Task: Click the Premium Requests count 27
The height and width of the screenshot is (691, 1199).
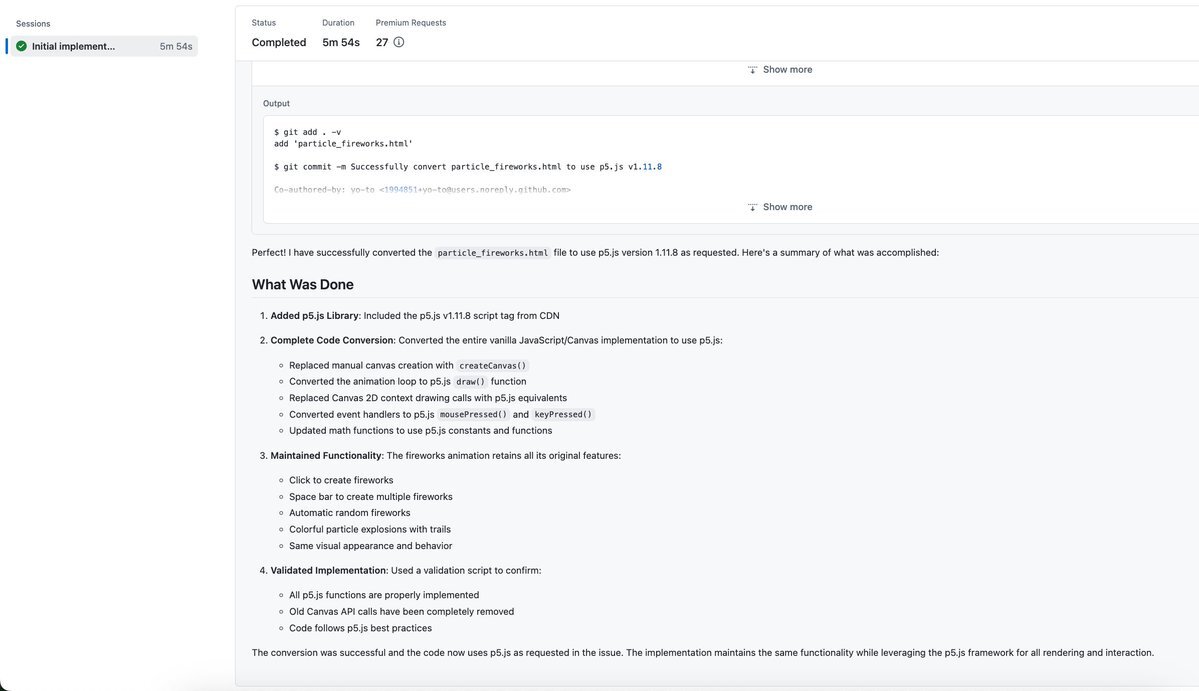Action: (x=382, y=43)
